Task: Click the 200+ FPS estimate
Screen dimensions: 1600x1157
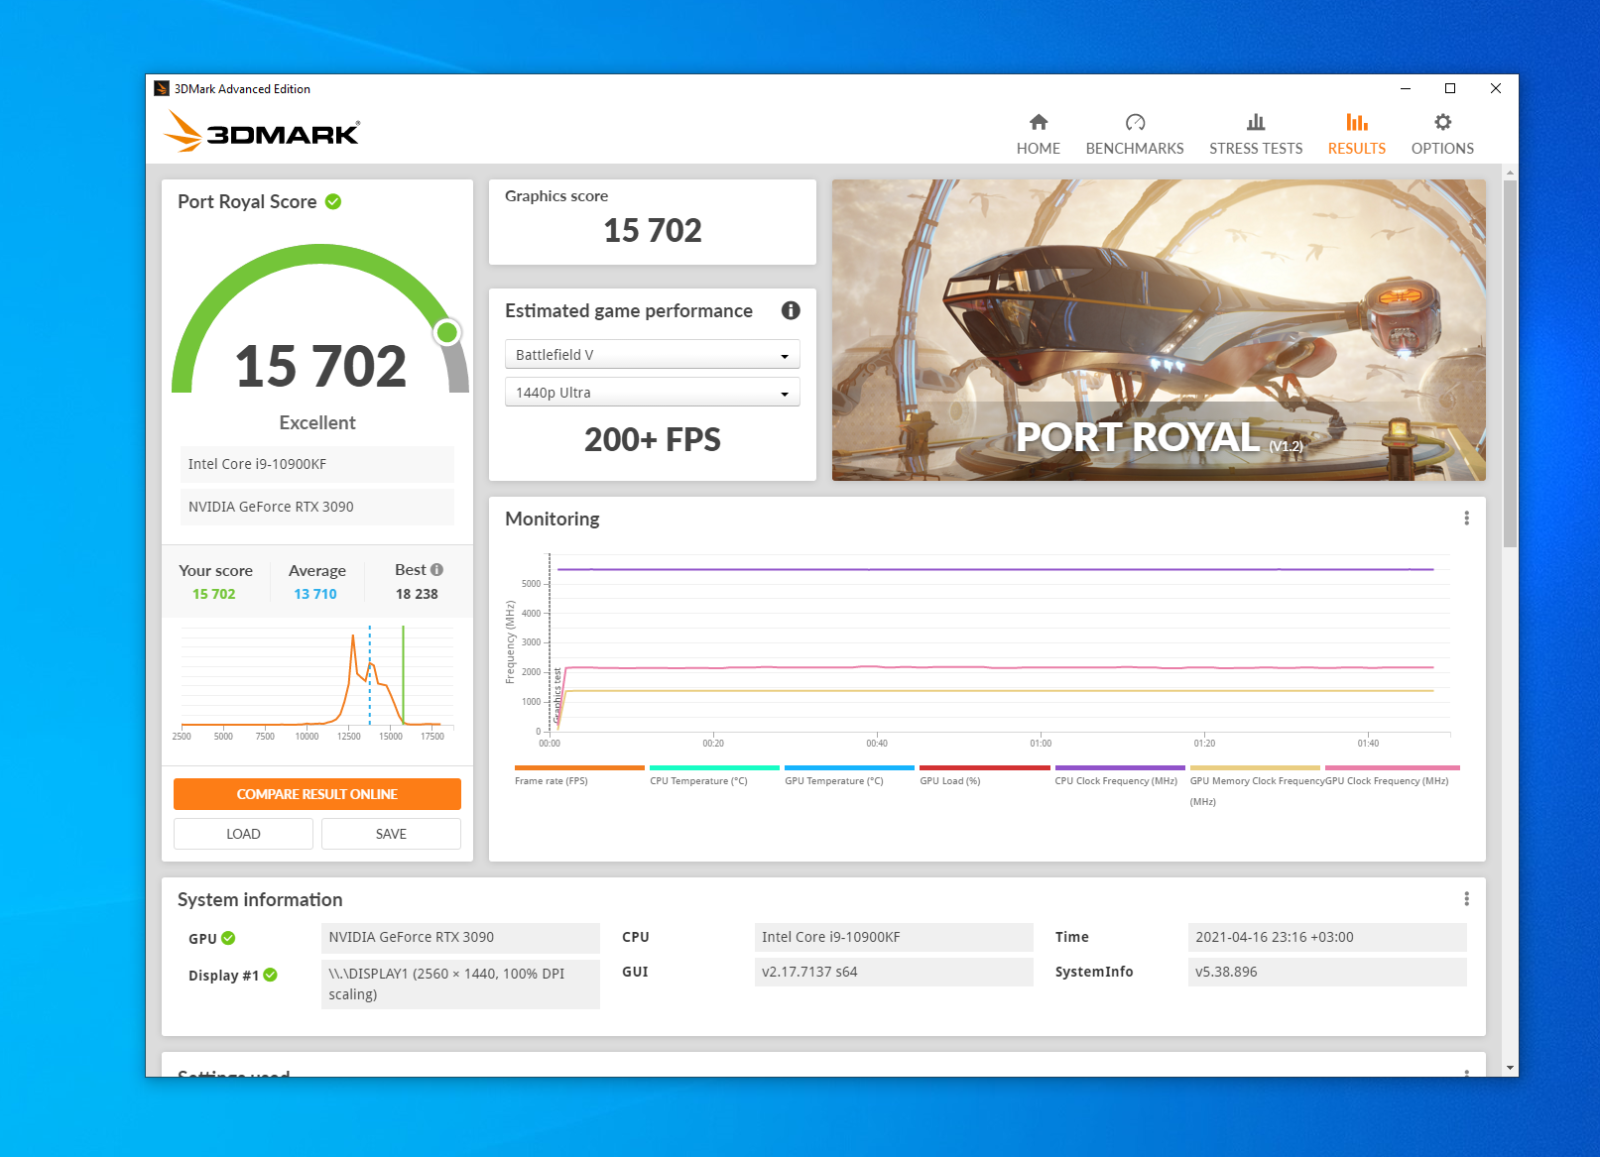Action: [652, 440]
